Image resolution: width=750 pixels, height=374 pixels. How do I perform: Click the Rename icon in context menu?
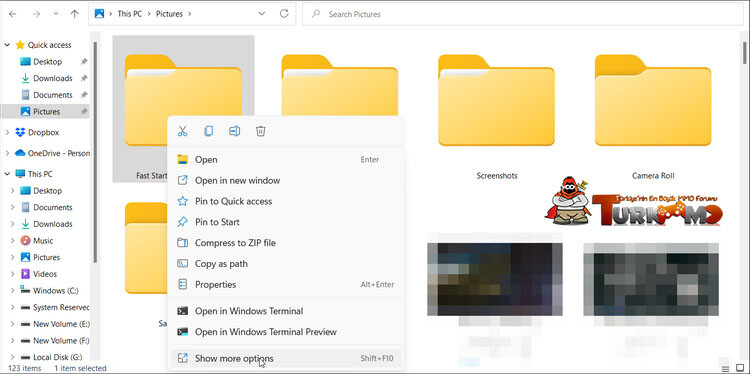234,131
